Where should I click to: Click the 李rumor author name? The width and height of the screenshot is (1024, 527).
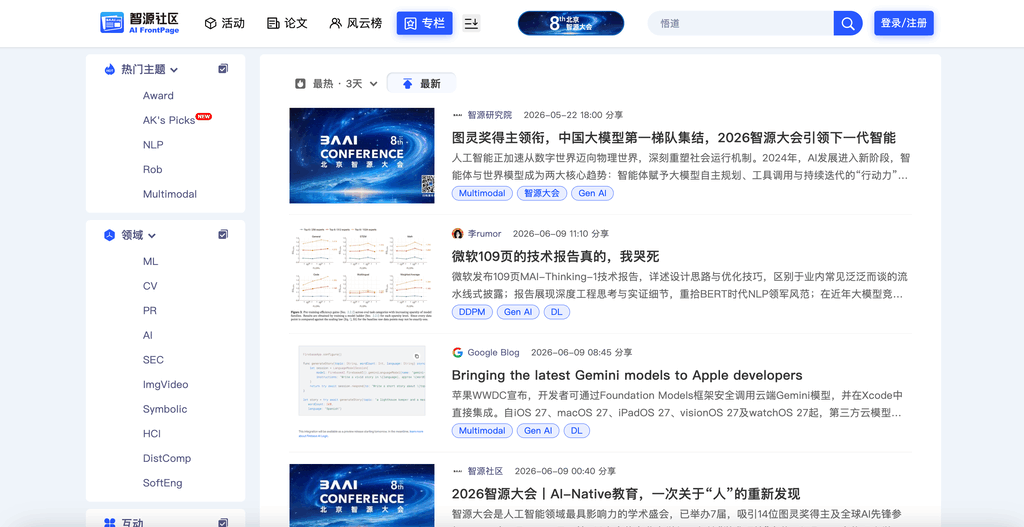[x=485, y=234]
